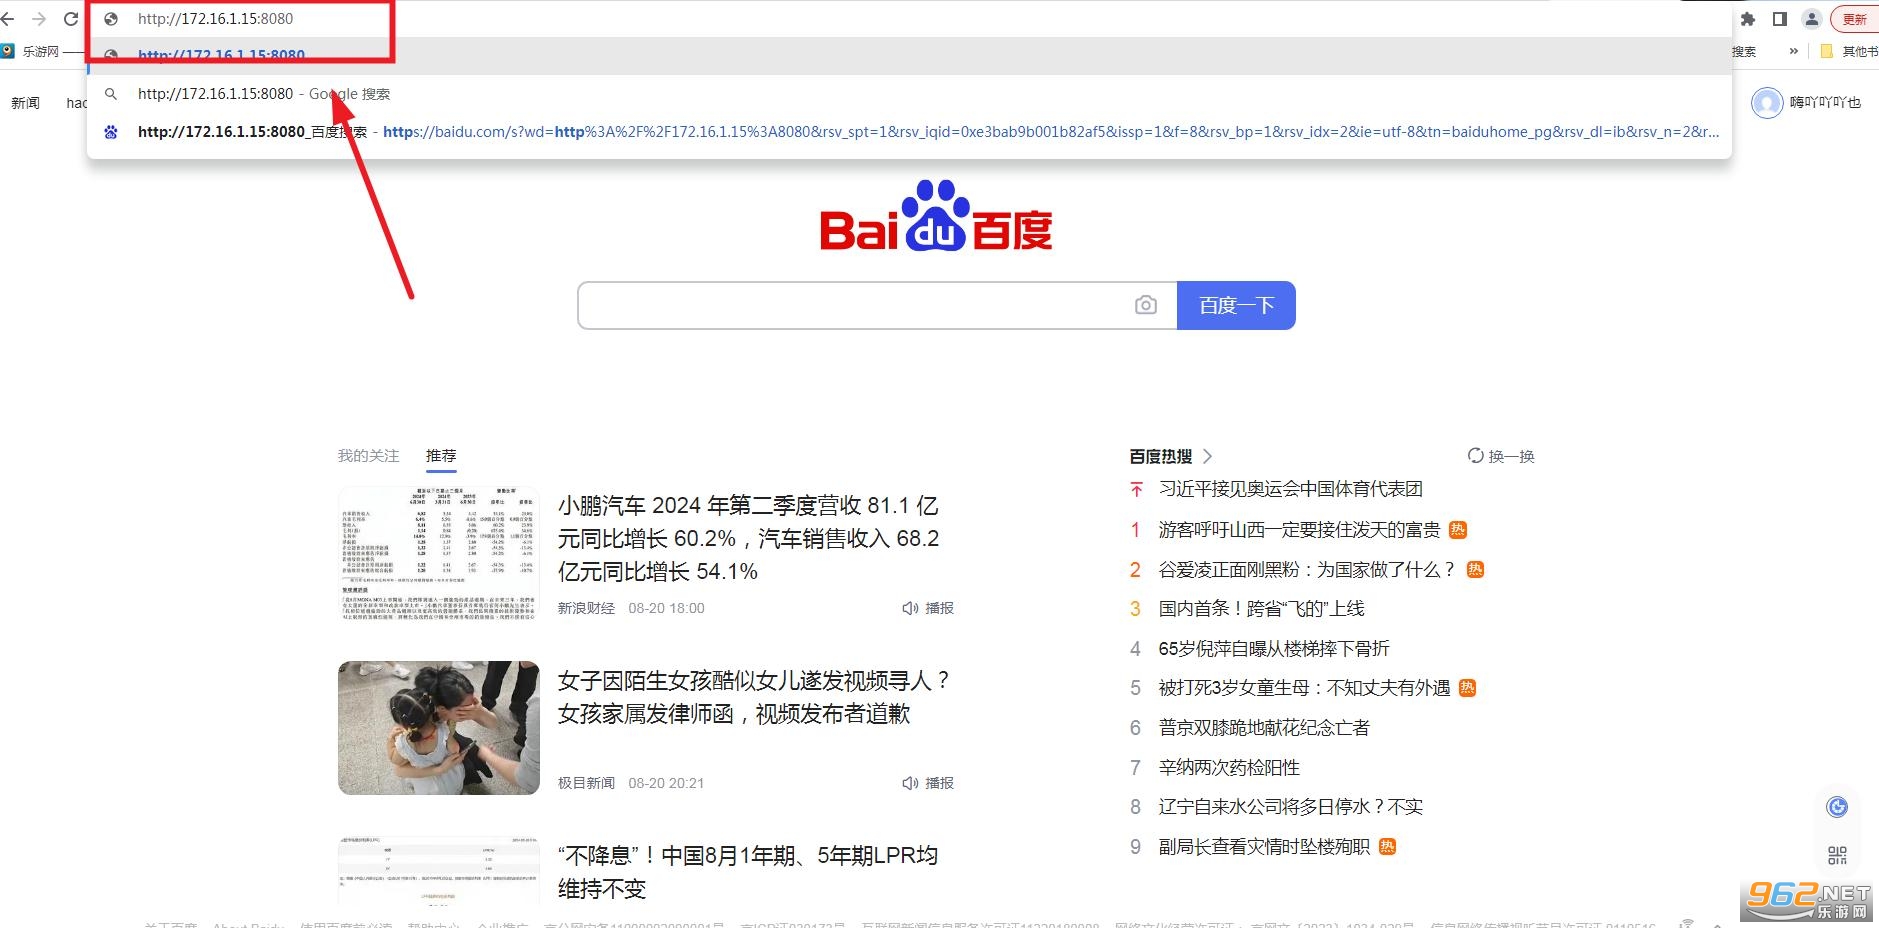This screenshot has width=1879, height=928.
Task: Open 谷爱凌正面刚黑粉 hot topic
Action: point(1307,570)
